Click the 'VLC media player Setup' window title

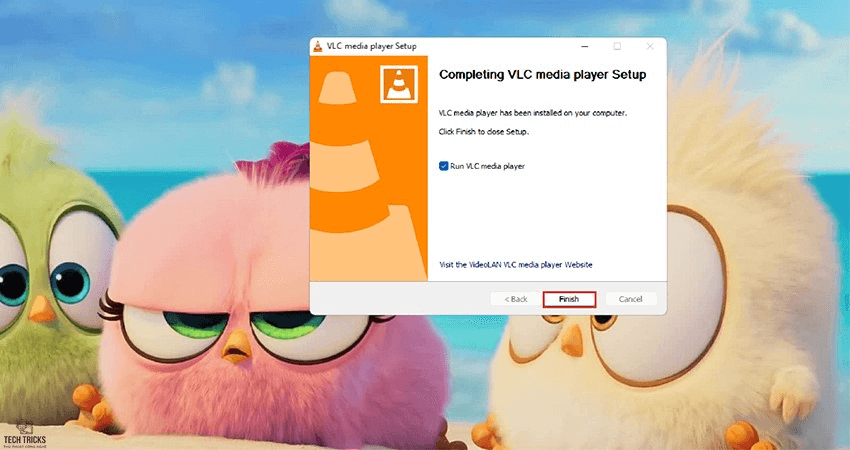coord(371,47)
